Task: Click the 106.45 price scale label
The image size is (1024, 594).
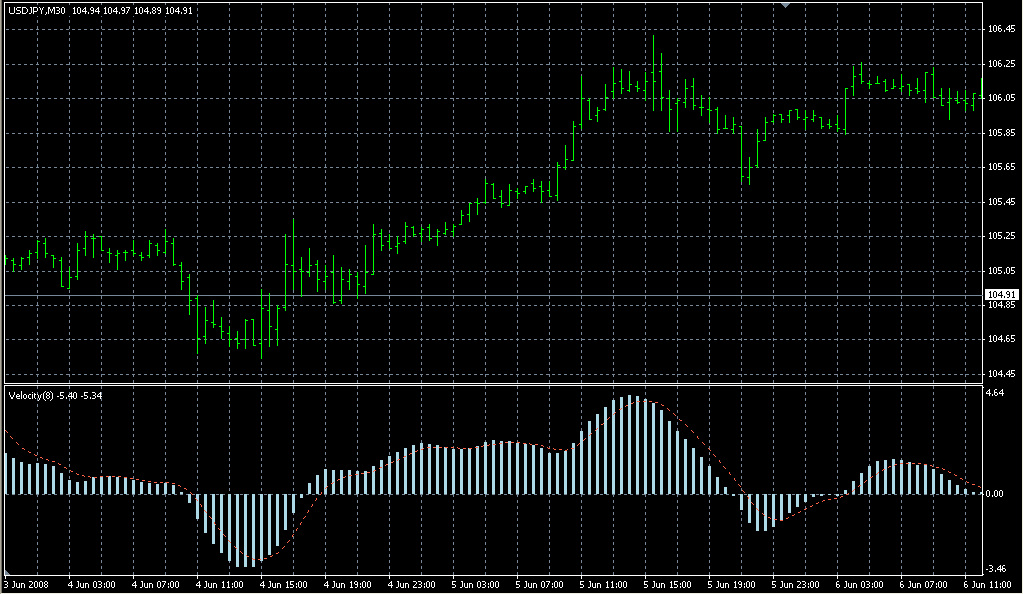Action: pyautogui.click(x=1001, y=29)
